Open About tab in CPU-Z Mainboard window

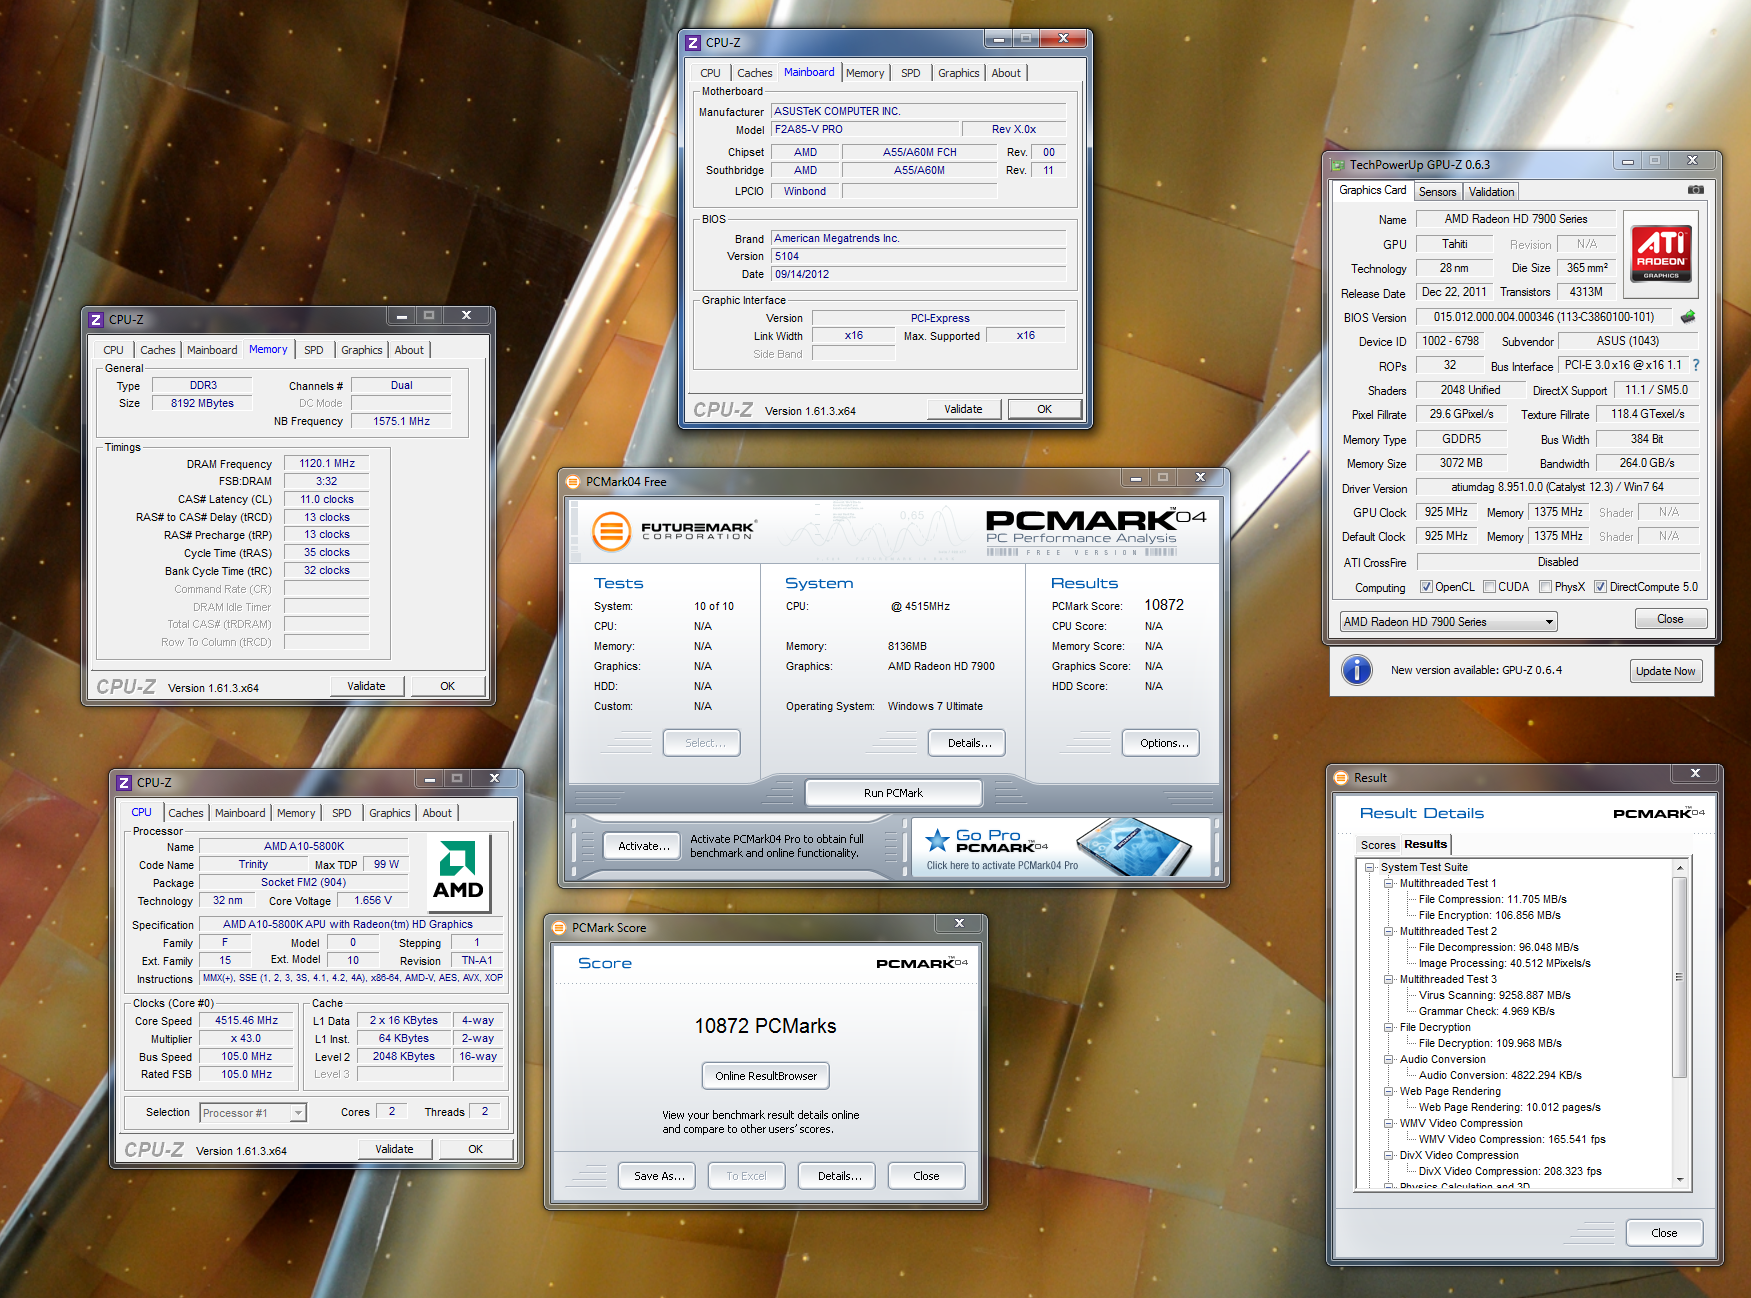tap(1006, 73)
